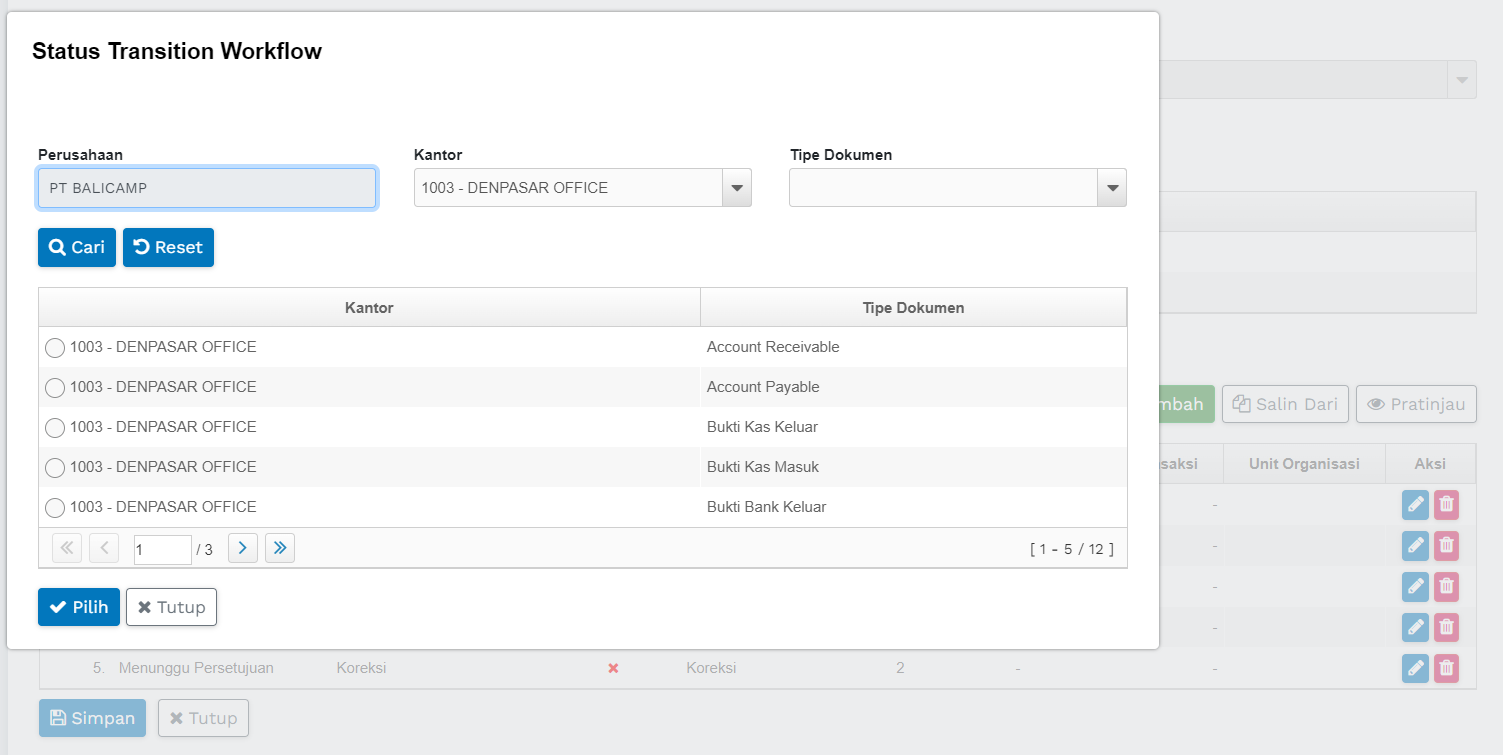Click the topmost trash icon in Aksi column
Screen dimensions: 1503x755
(1446, 505)
